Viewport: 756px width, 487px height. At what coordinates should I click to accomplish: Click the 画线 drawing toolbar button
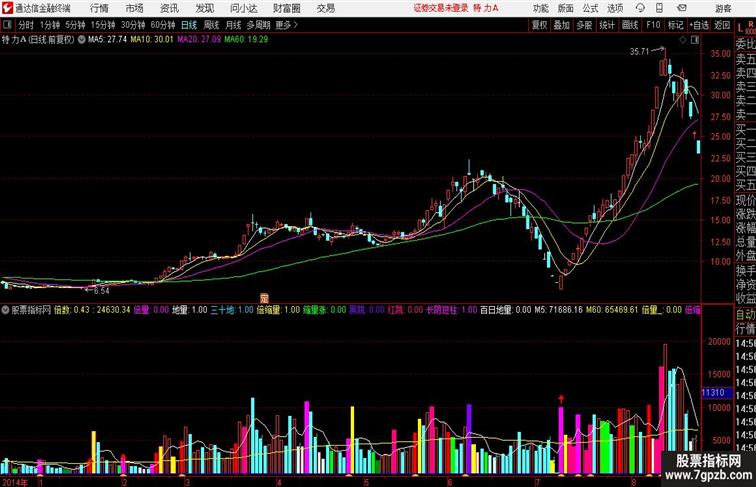(630, 25)
